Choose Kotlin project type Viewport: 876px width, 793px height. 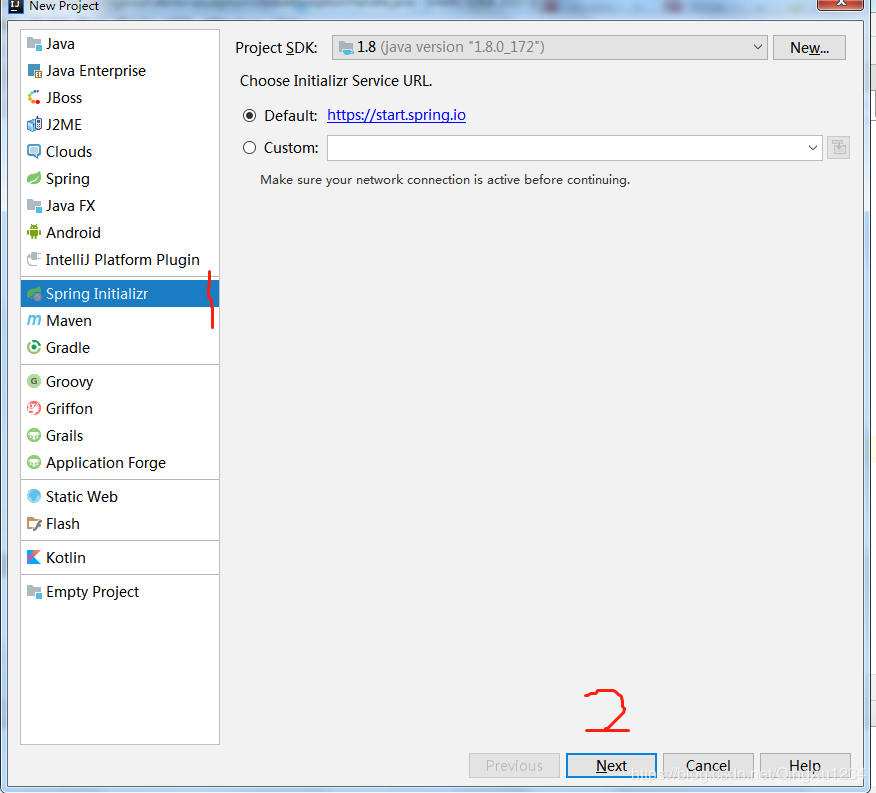click(x=120, y=557)
